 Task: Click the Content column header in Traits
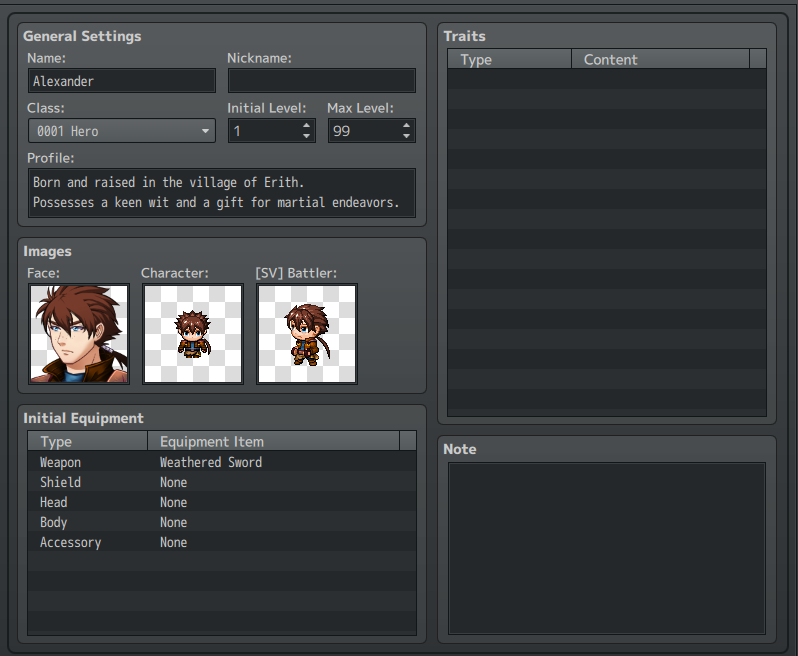pyautogui.click(x=661, y=60)
